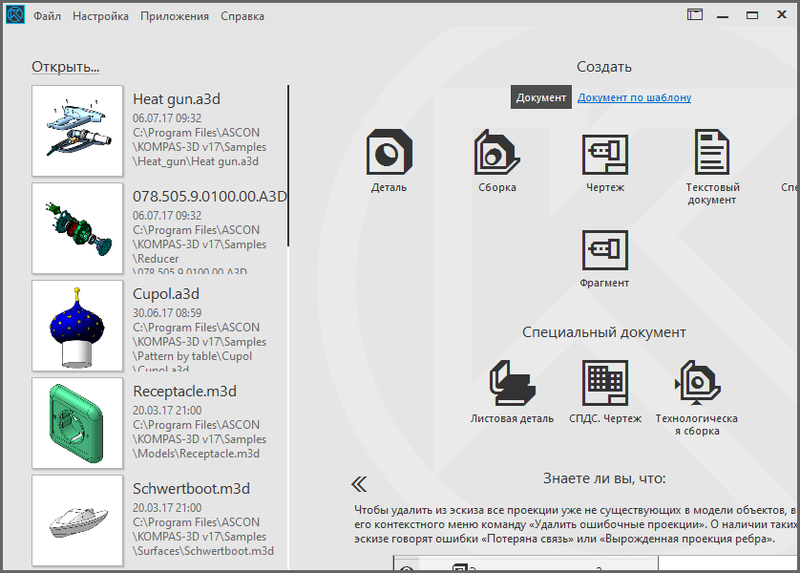Open the Приложения menu
Viewport: 800px width, 573px height.
(174, 16)
